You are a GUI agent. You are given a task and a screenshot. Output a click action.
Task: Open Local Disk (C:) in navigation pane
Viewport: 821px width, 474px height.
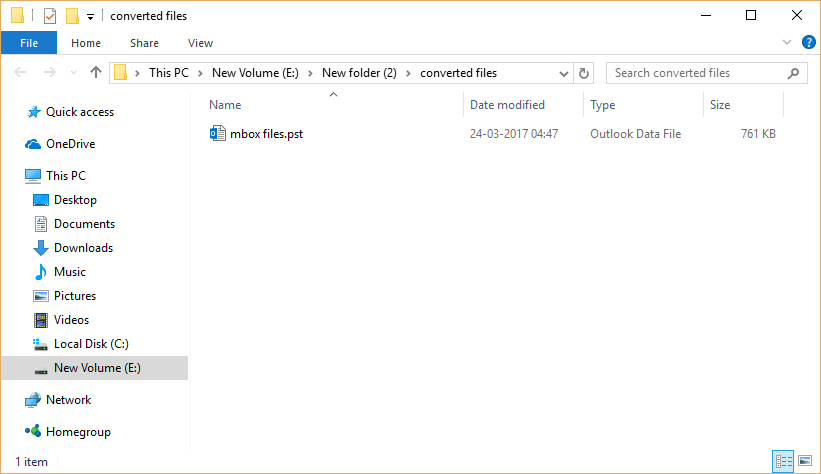[91, 344]
